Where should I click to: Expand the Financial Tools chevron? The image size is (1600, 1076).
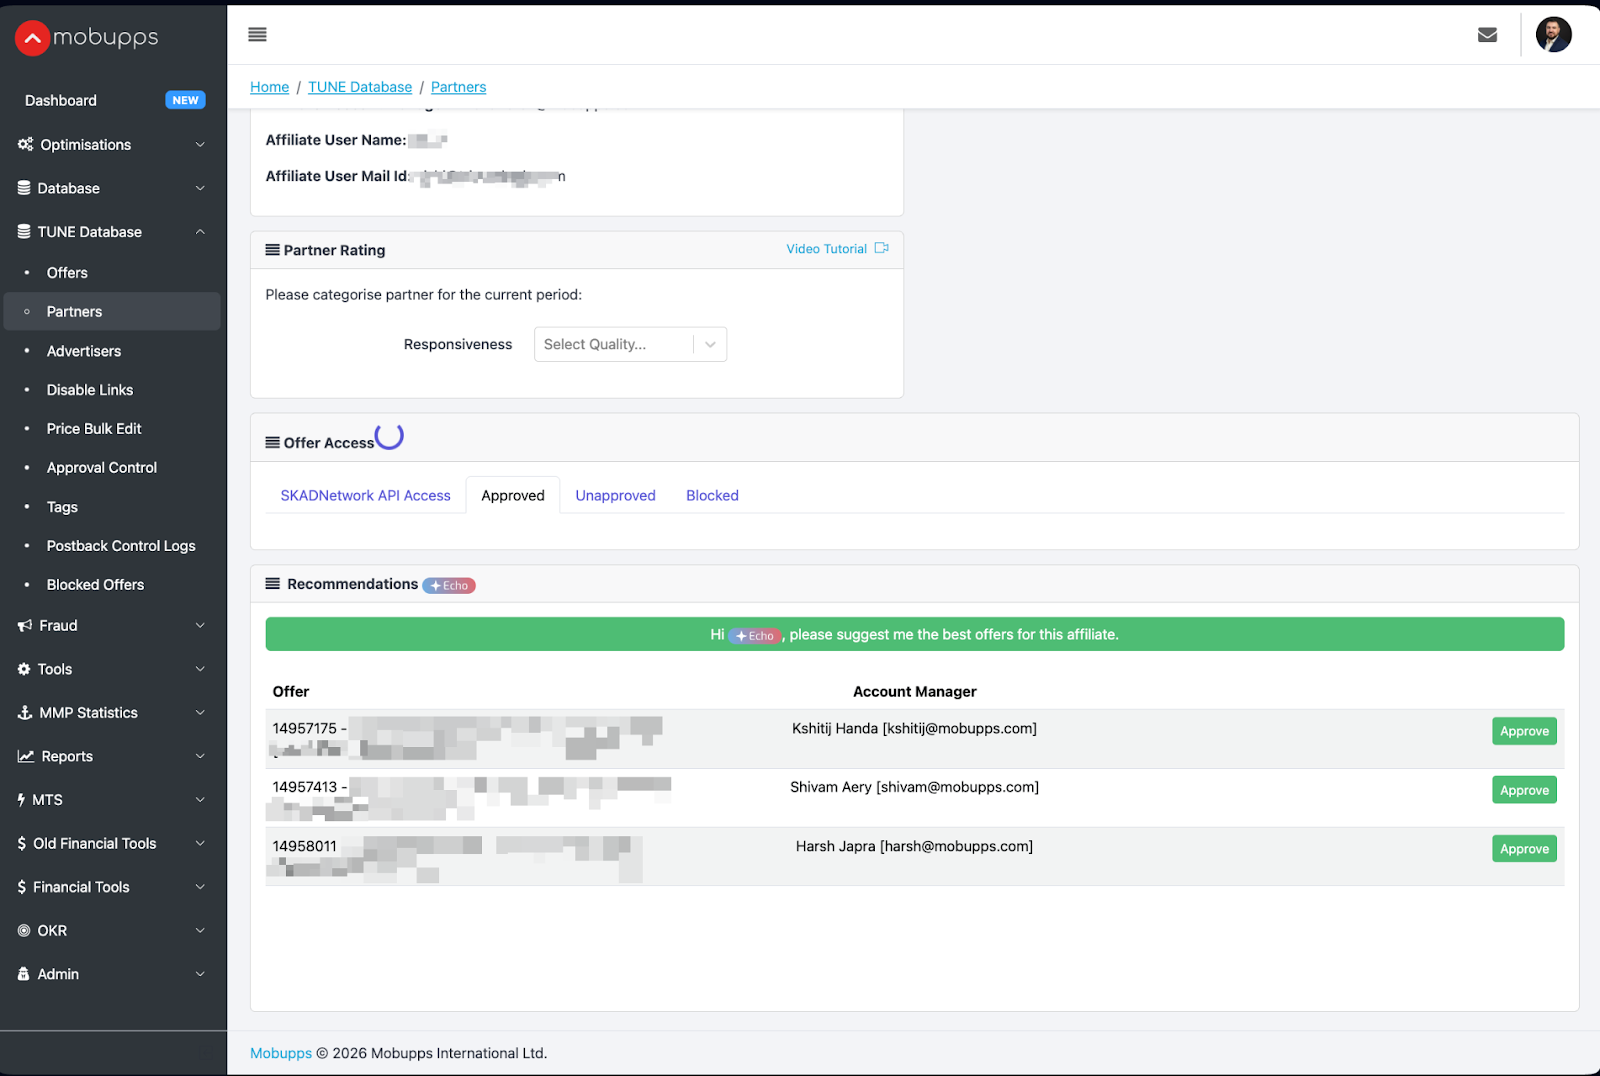pos(200,887)
